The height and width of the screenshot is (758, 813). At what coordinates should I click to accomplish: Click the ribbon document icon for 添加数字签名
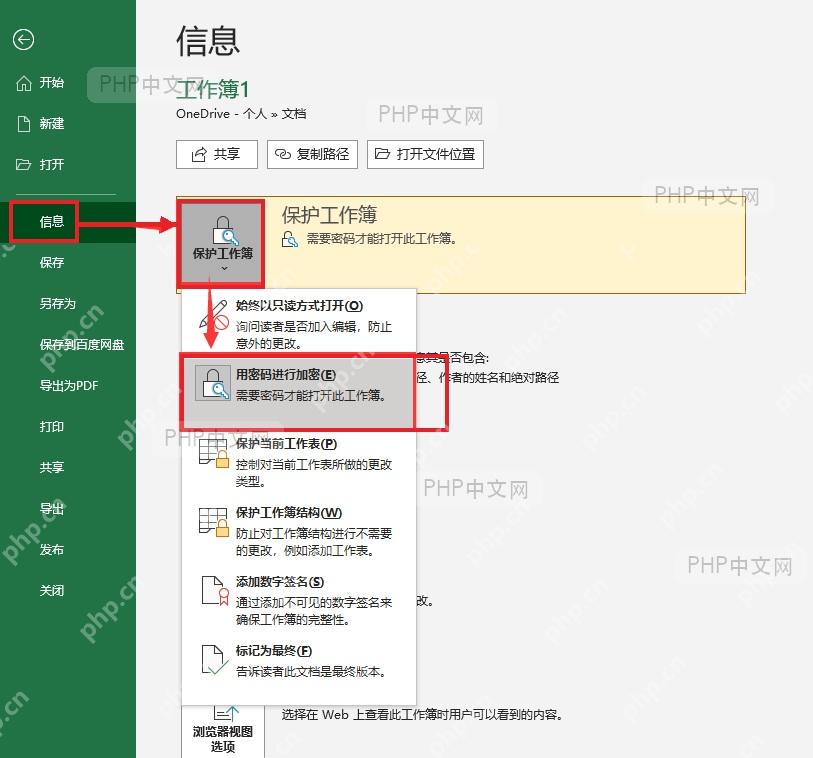pyautogui.click(x=214, y=591)
